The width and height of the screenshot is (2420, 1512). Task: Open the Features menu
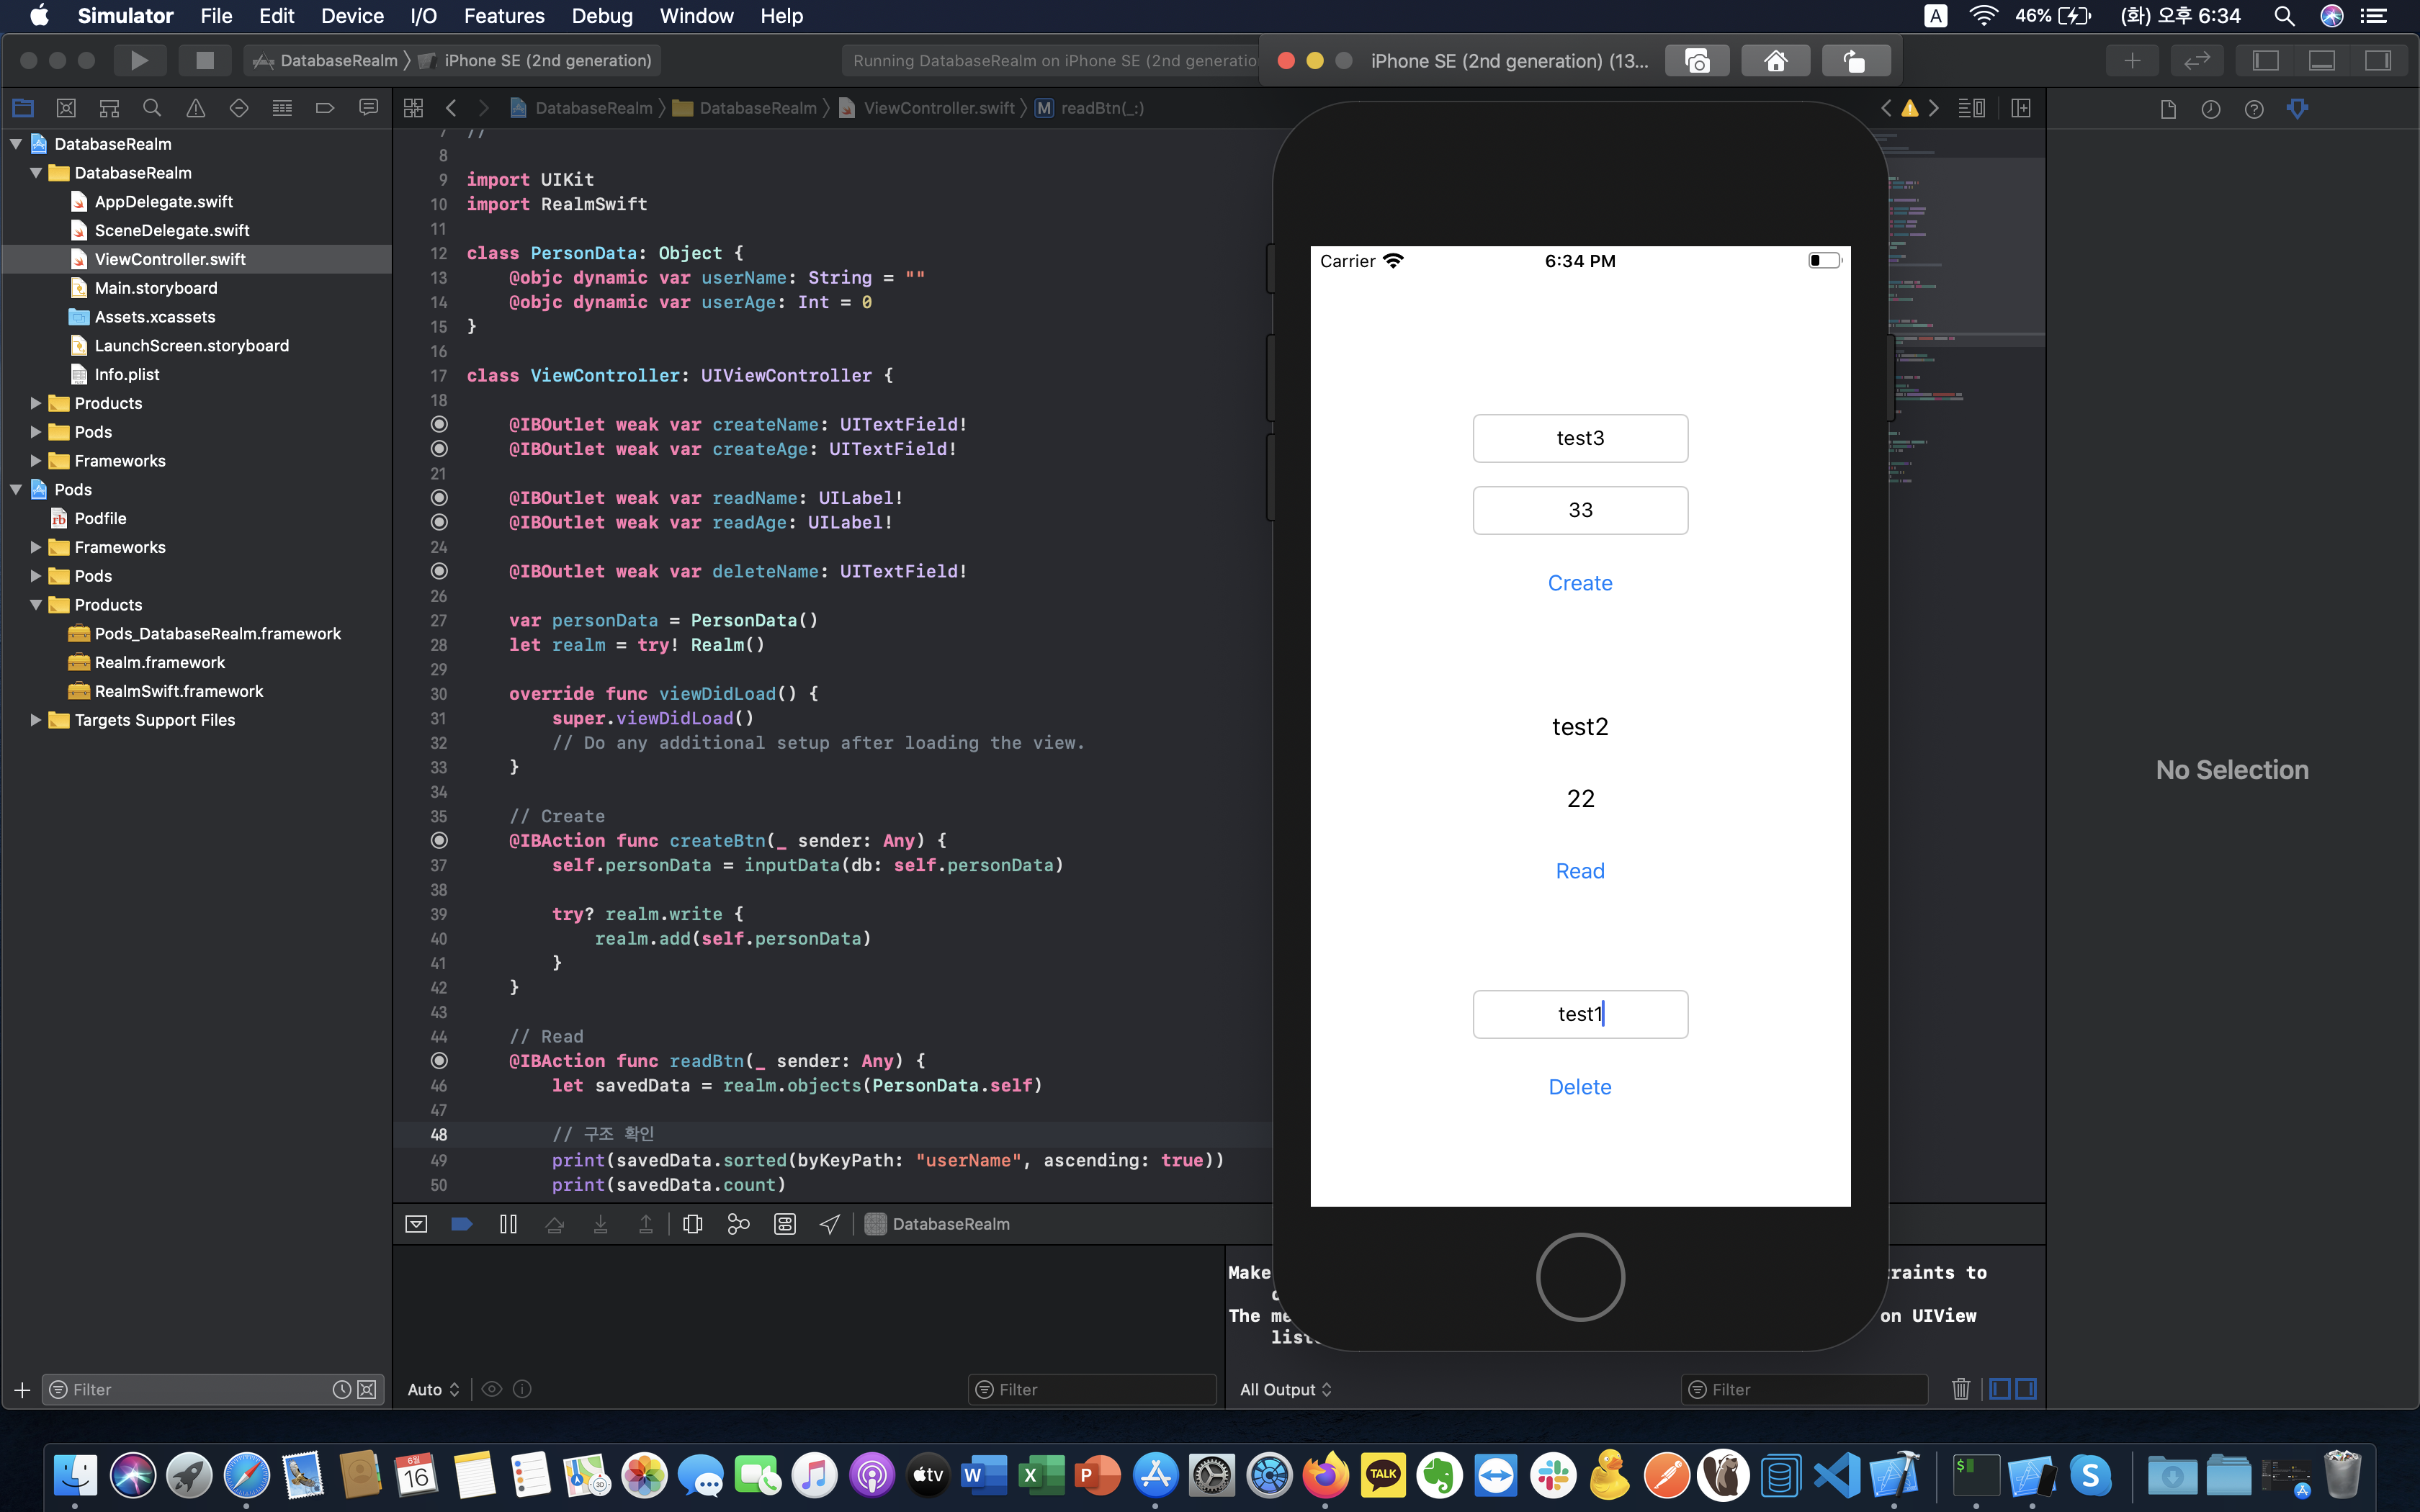click(504, 16)
